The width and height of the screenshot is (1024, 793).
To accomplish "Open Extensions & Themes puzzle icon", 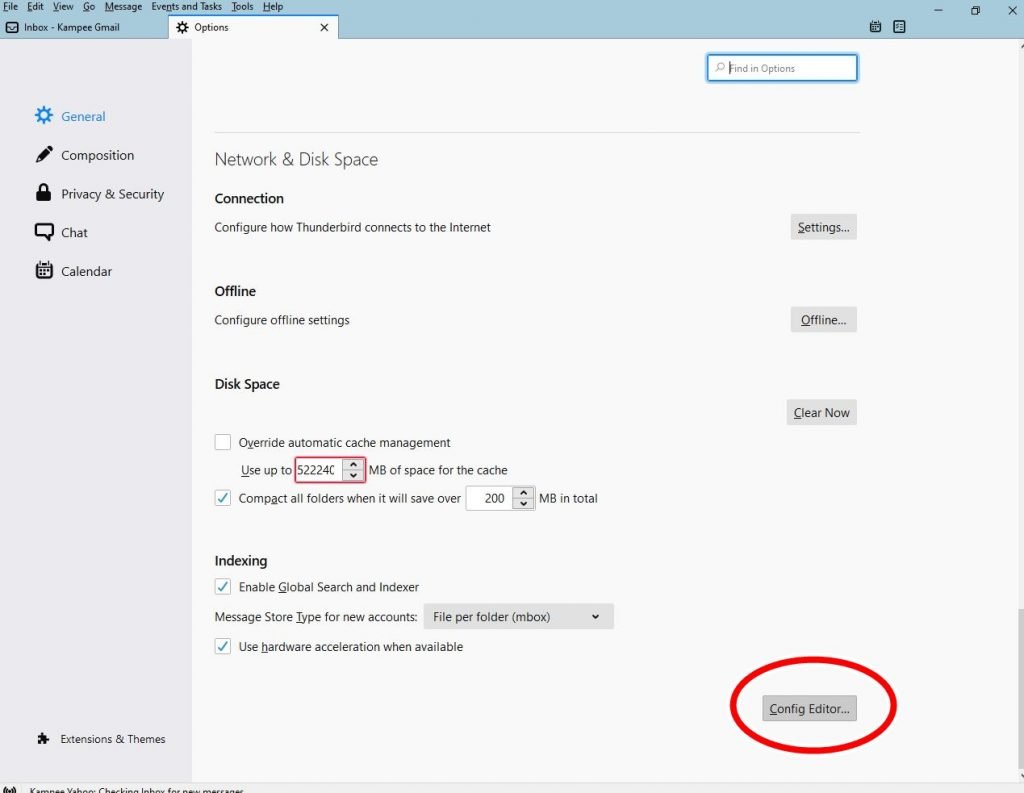I will [43, 739].
